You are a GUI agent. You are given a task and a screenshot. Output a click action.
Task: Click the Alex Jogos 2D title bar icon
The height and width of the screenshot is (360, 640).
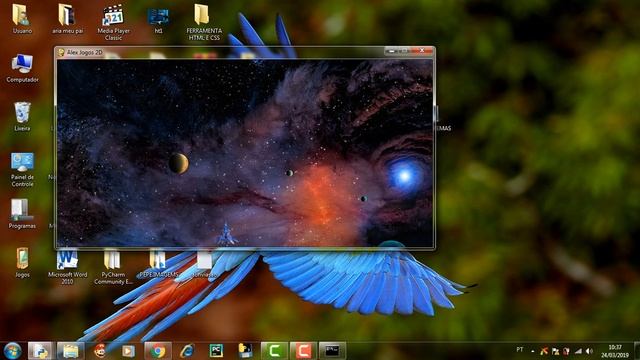pos(61,52)
